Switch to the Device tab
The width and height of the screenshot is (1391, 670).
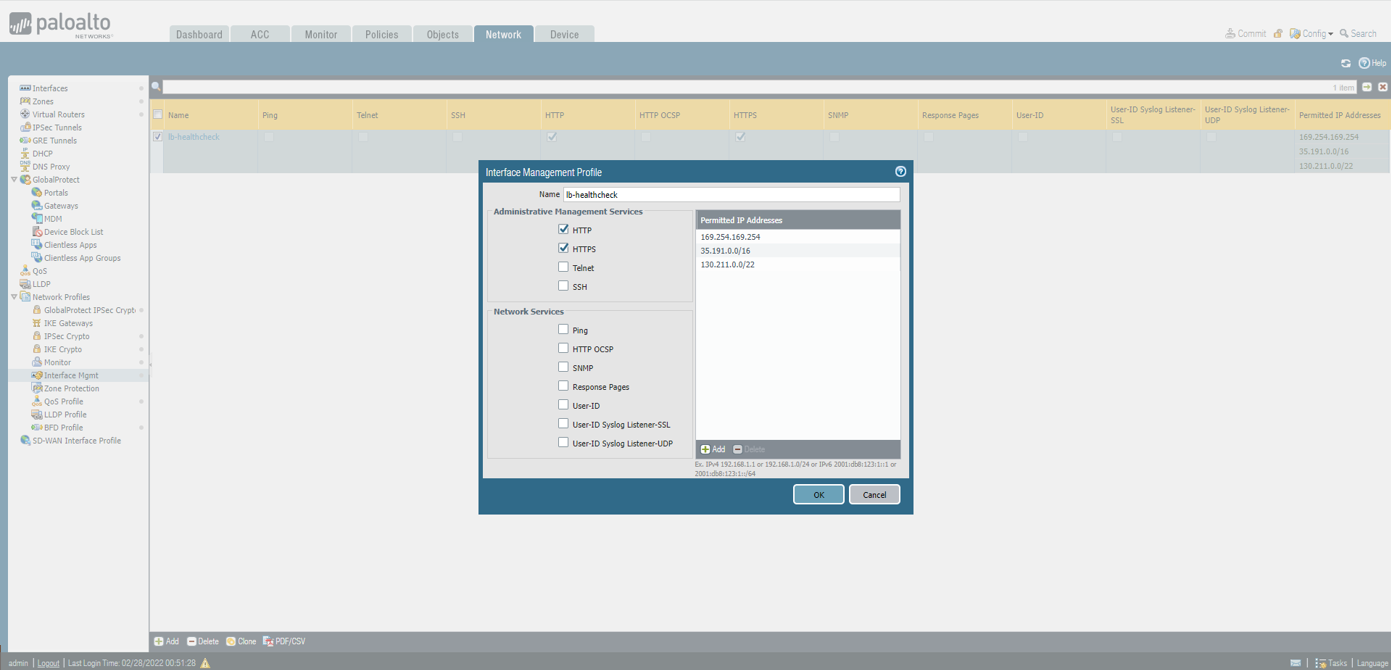pyautogui.click(x=564, y=33)
